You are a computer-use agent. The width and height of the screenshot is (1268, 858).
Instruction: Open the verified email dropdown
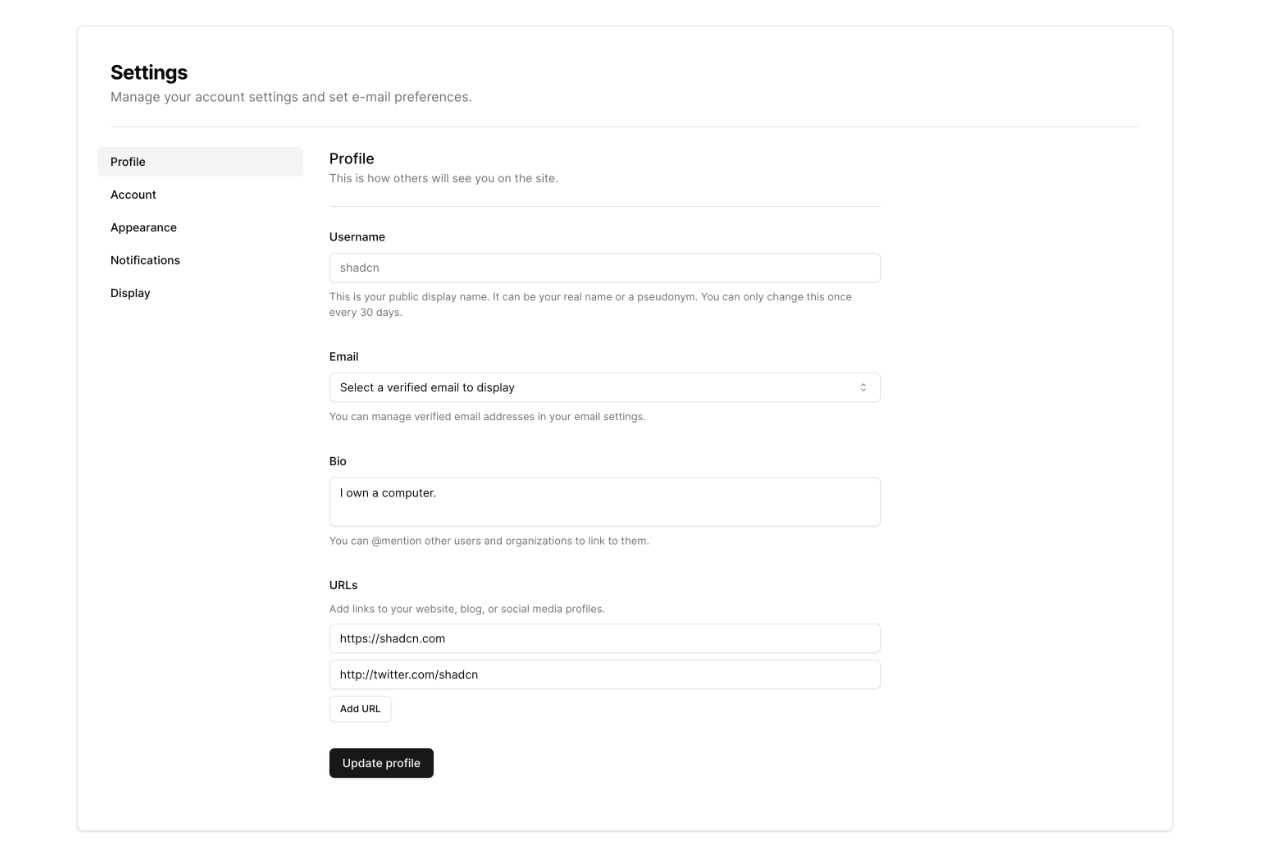pos(590,387)
